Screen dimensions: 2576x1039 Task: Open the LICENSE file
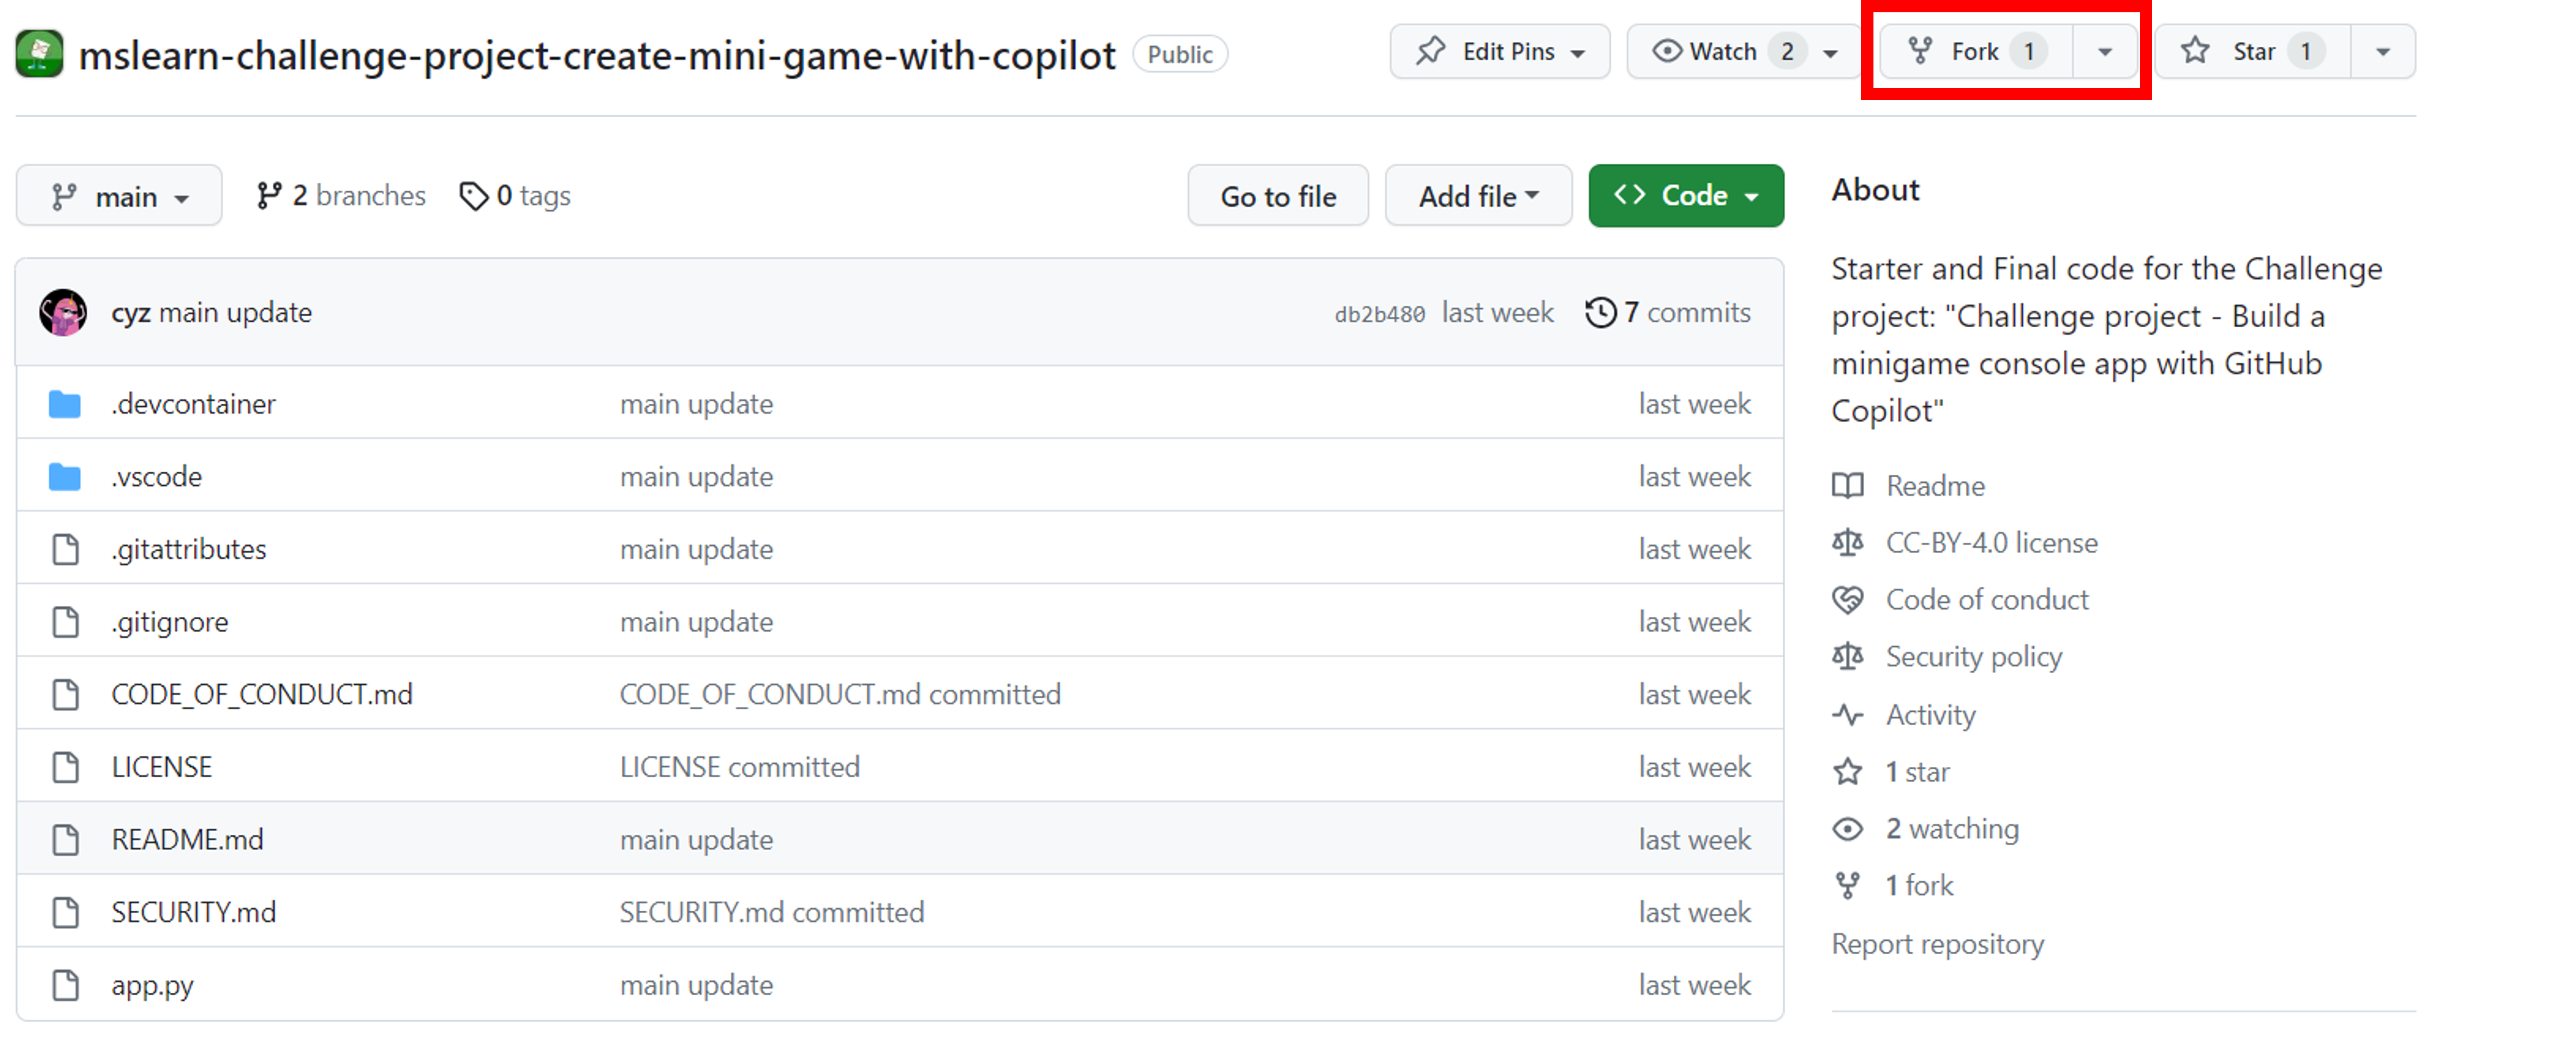point(162,767)
